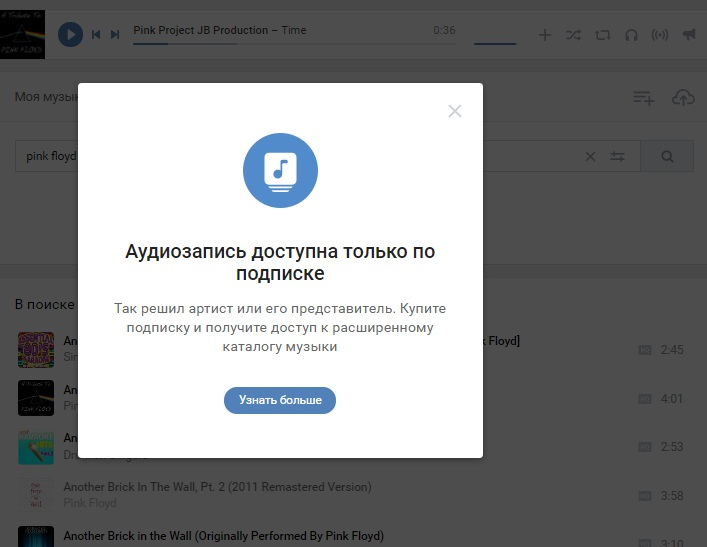Click the Узнать больше button

coord(280,400)
